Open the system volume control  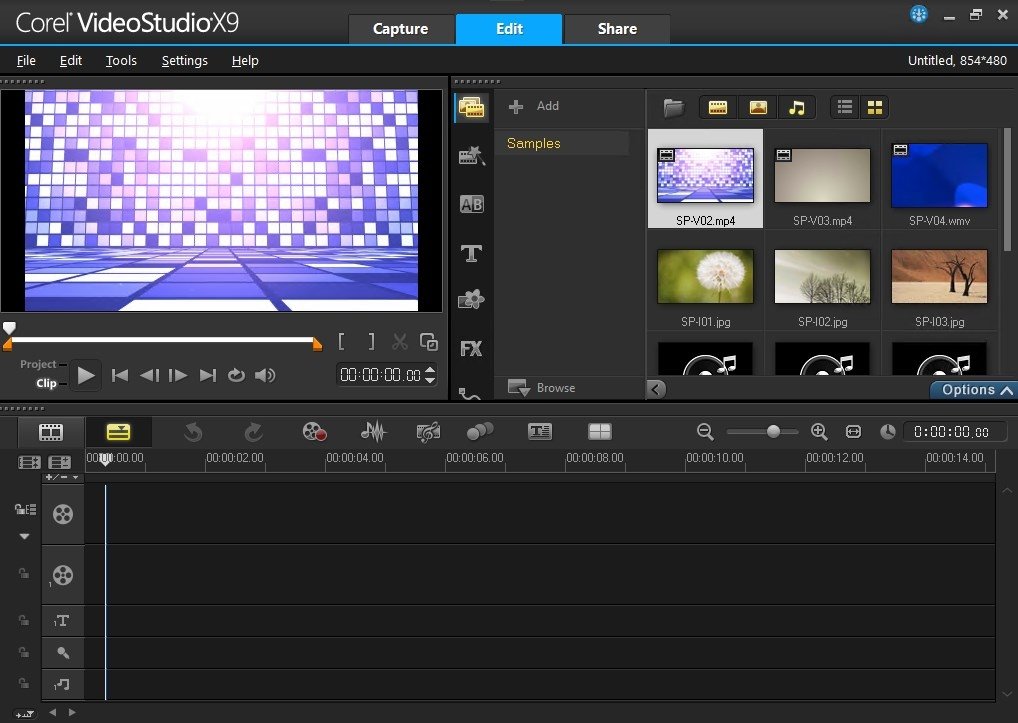[265, 375]
